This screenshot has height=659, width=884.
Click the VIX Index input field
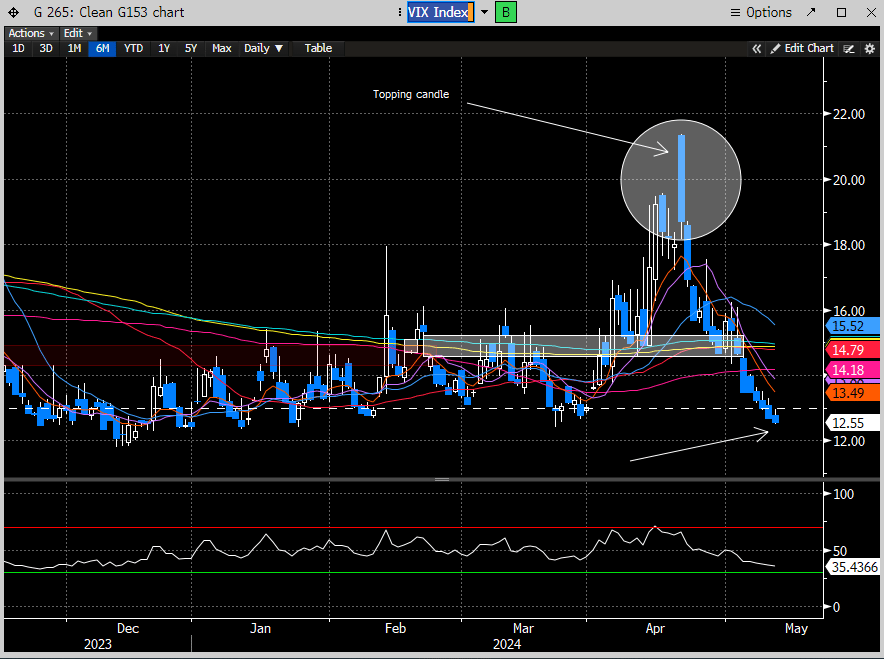coord(439,12)
